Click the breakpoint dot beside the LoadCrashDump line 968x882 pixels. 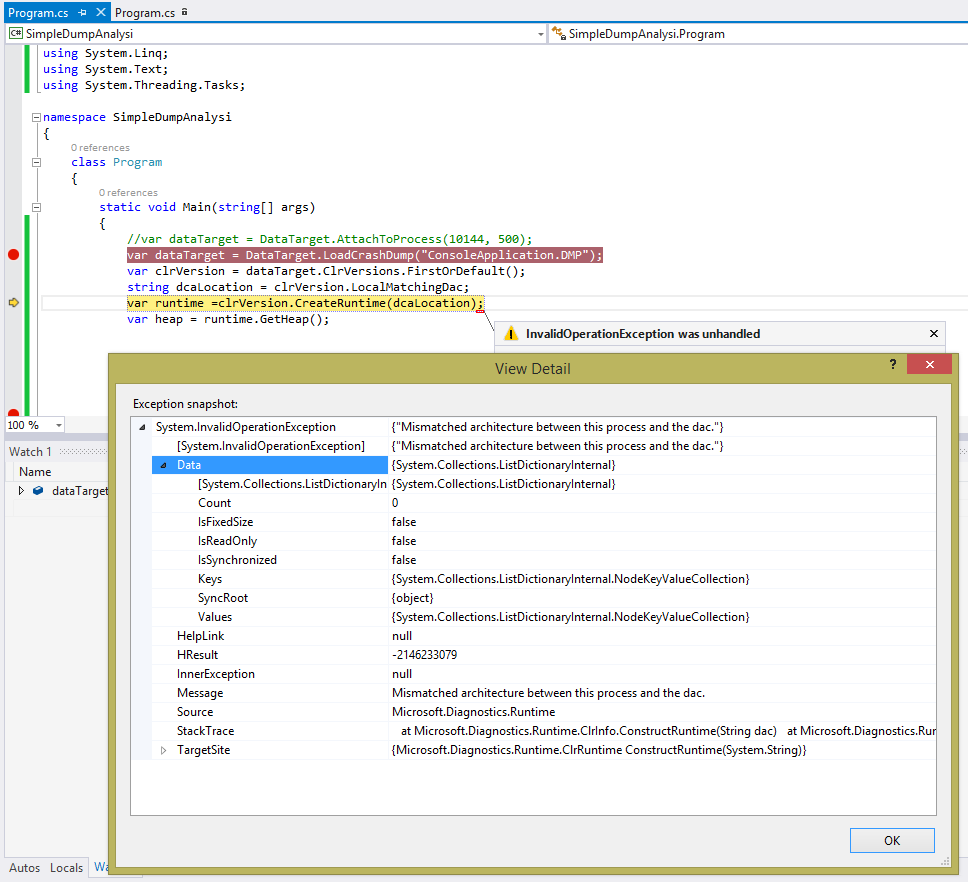pyautogui.click(x=14, y=255)
